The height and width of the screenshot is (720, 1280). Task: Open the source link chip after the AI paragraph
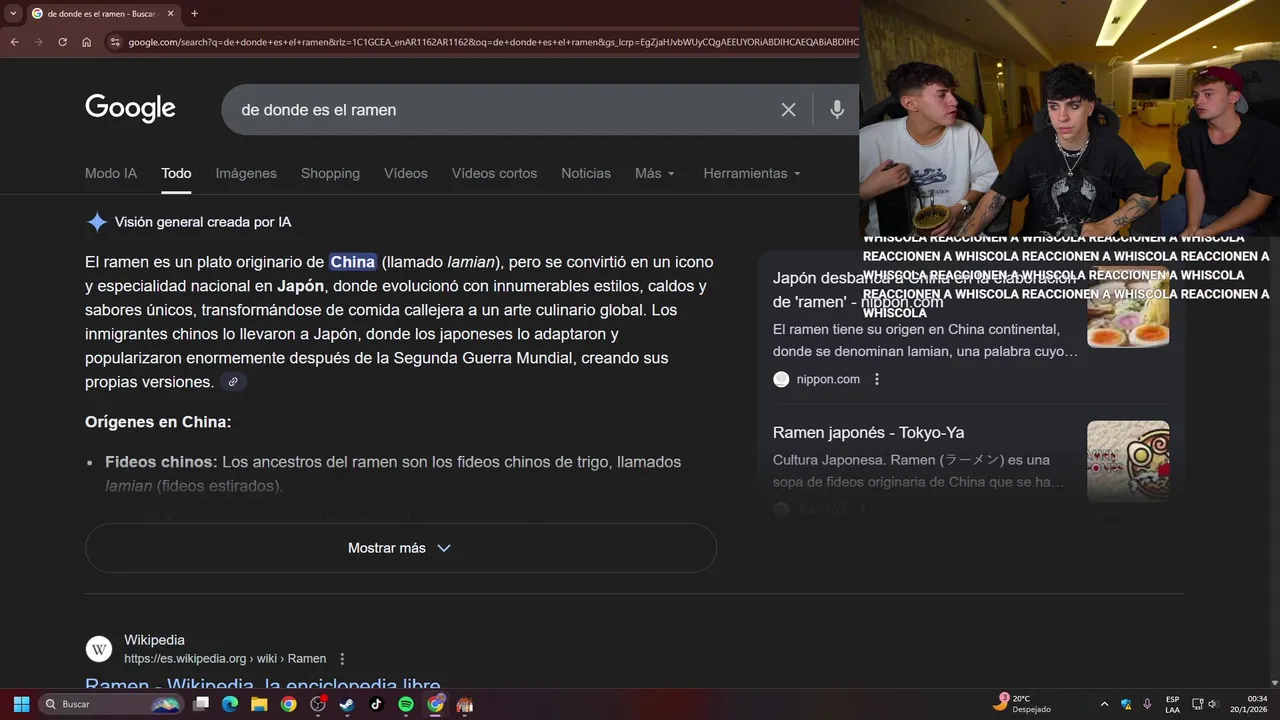click(x=232, y=382)
